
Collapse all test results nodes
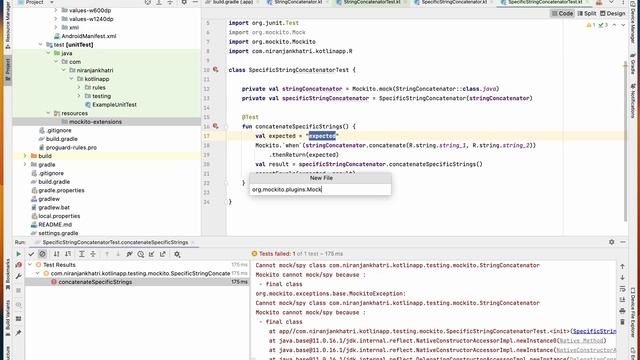pos(93,254)
